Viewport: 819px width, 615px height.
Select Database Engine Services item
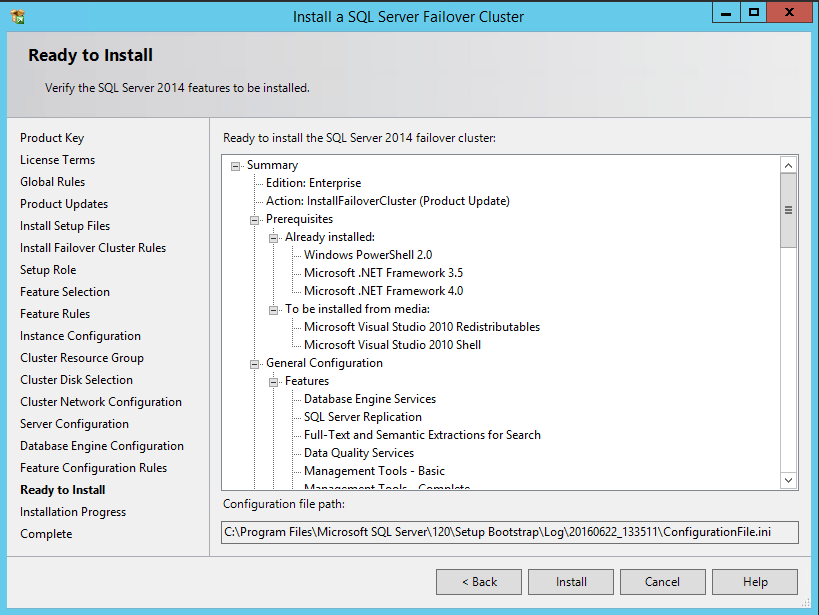[x=370, y=399]
